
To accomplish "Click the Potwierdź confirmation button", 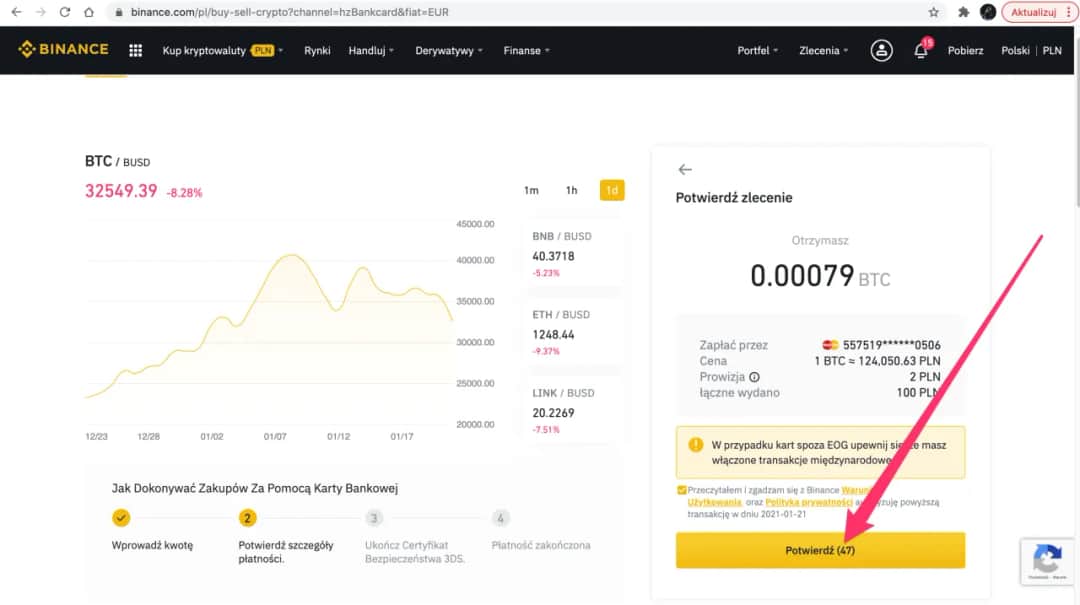I will (820, 550).
